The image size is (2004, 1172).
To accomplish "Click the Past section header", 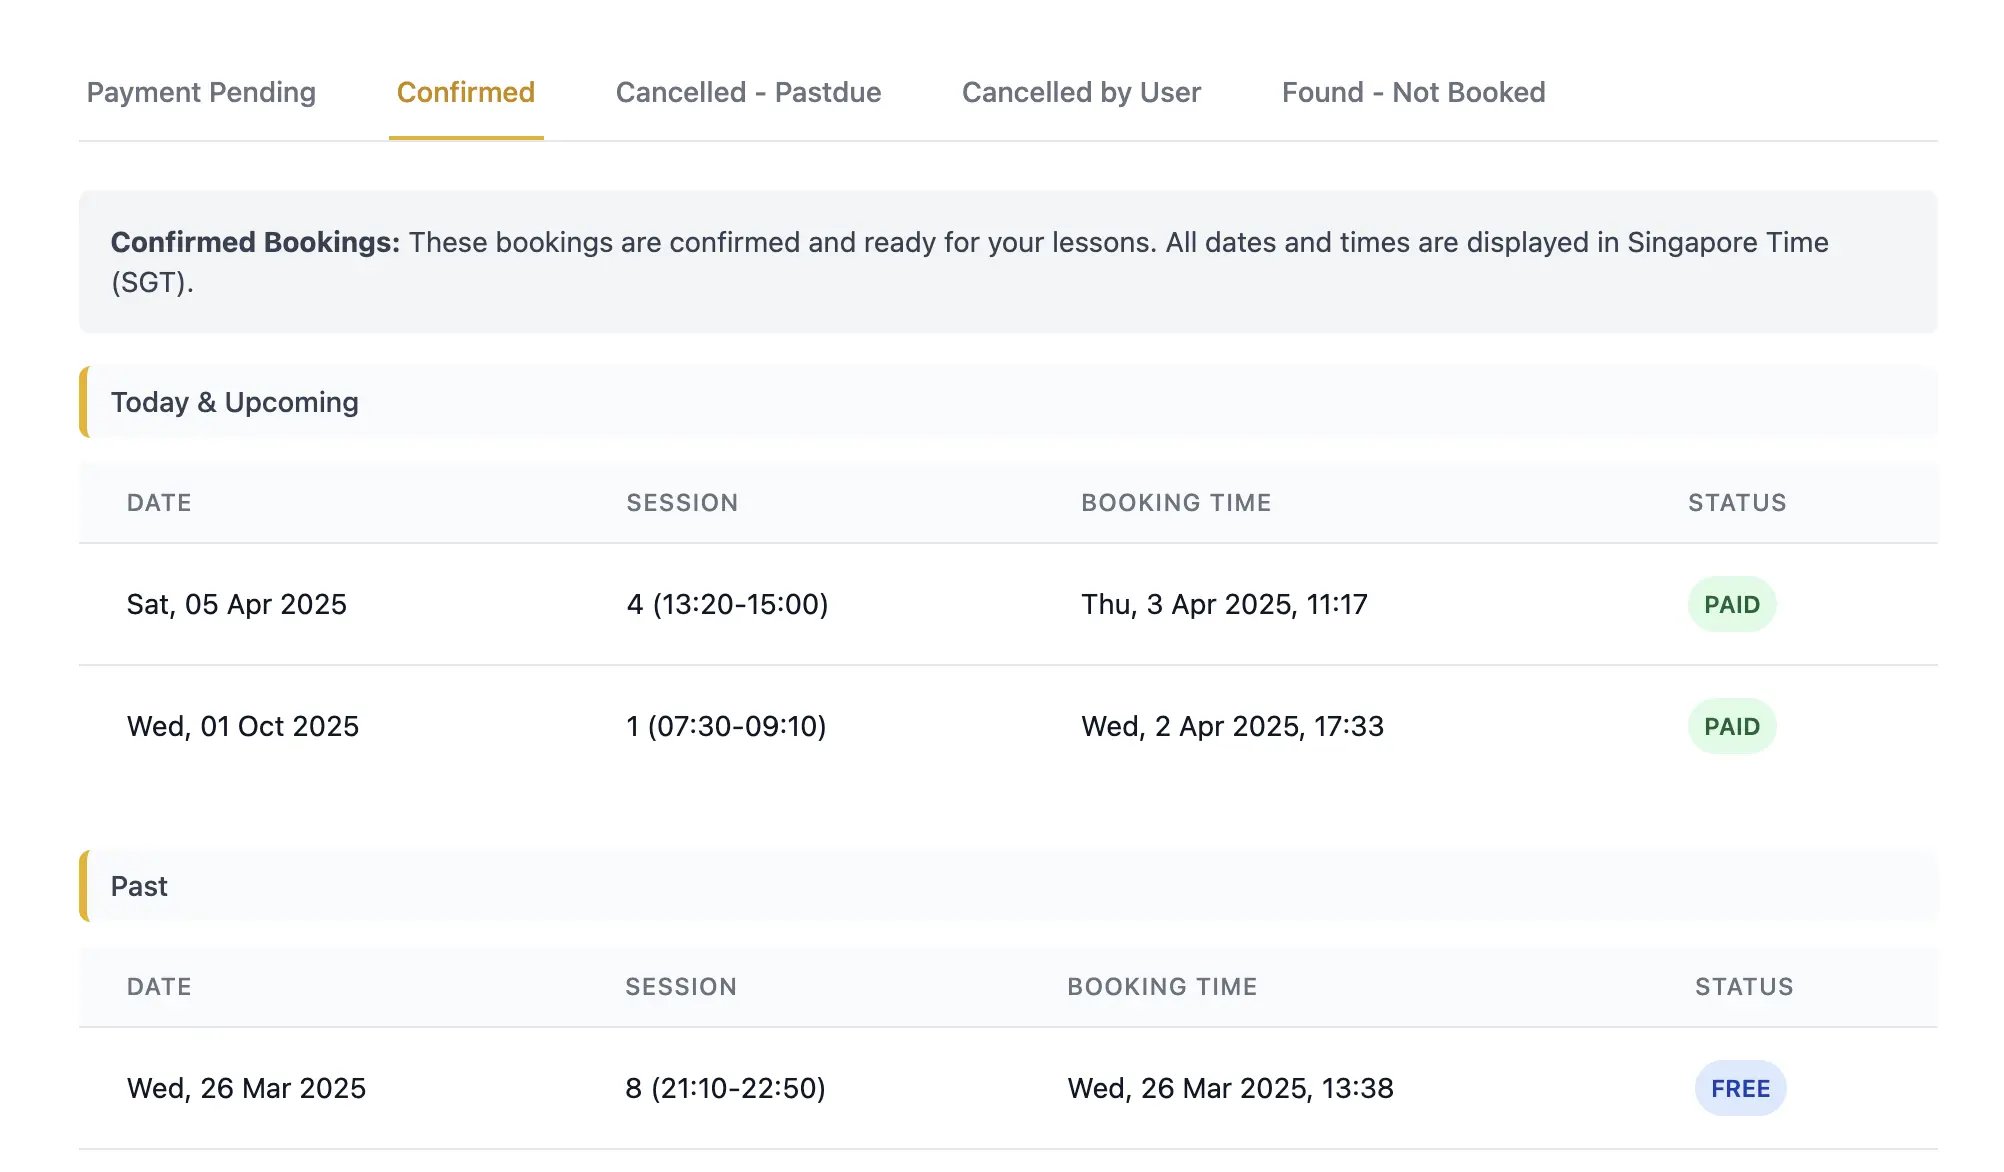I will pos(139,886).
